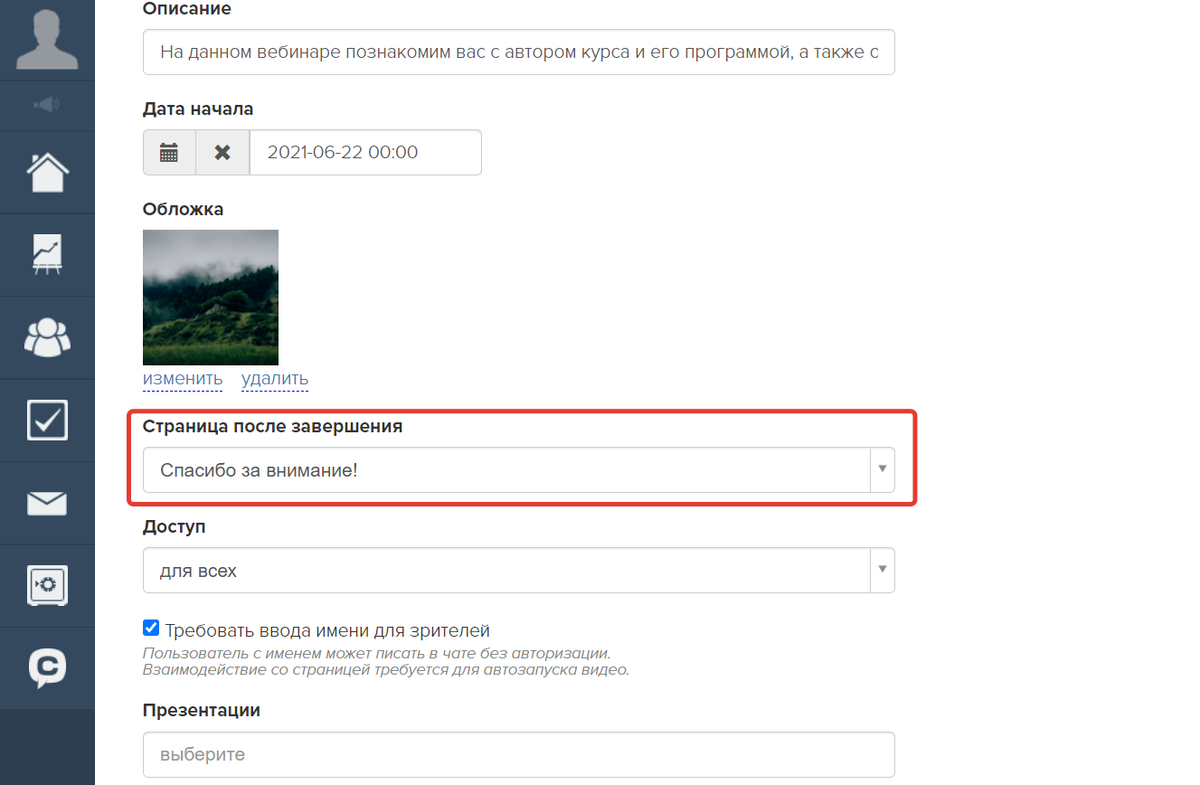The height and width of the screenshot is (785, 1200).
Task: Click the 'Описание' text field
Action: [519, 52]
